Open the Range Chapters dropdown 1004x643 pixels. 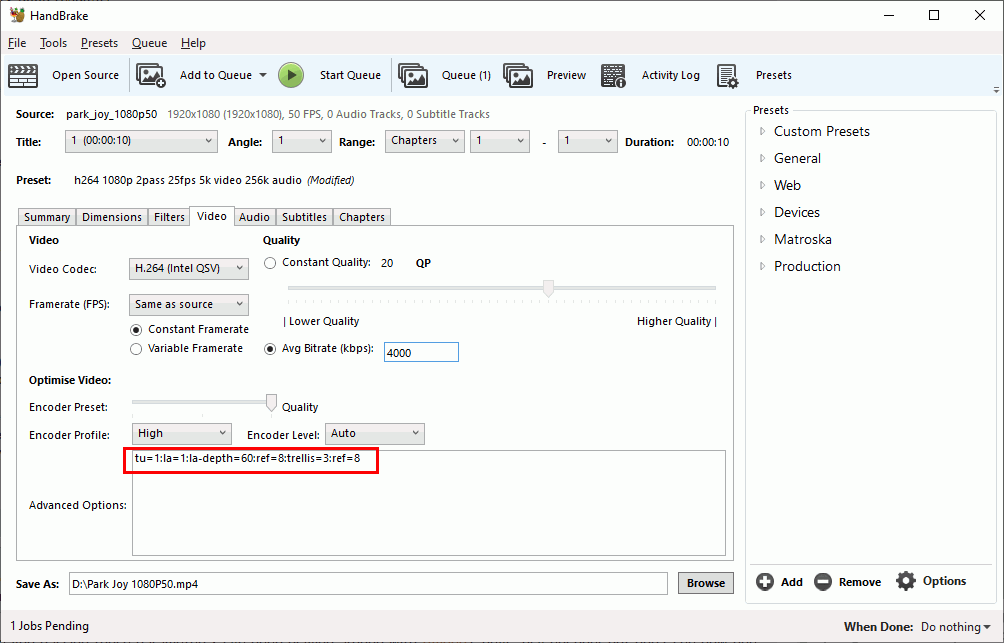(425, 142)
